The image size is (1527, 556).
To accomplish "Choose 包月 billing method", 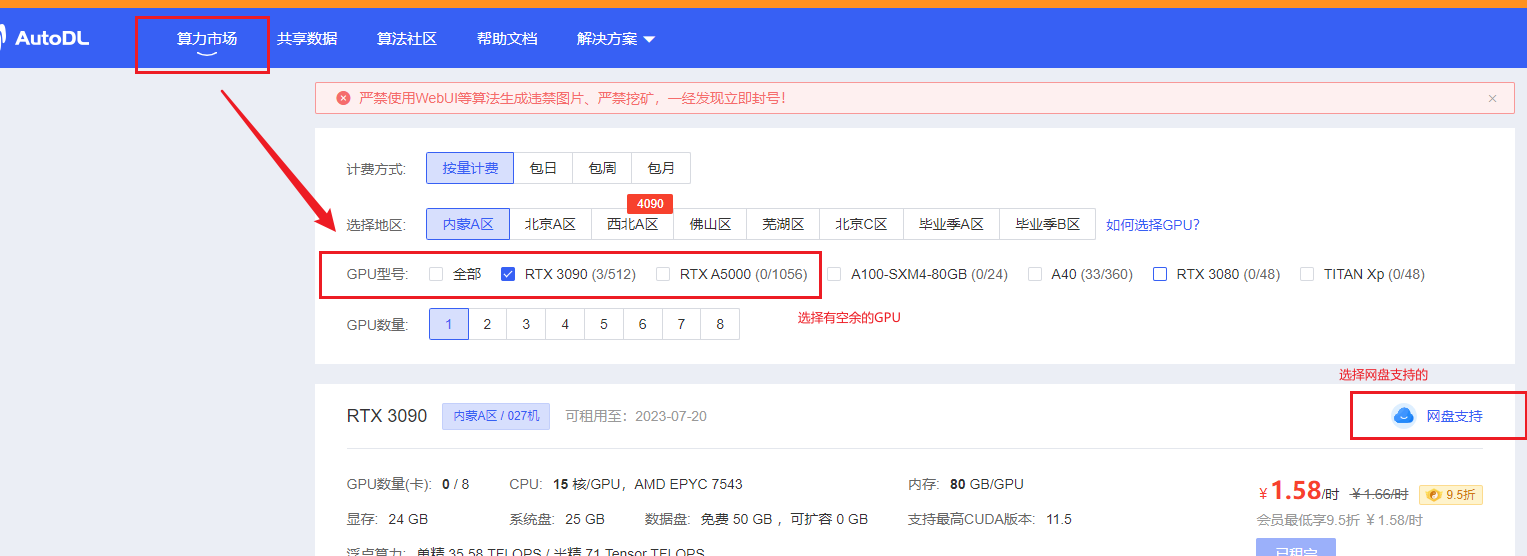I will pyautogui.click(x=661, y=168).
